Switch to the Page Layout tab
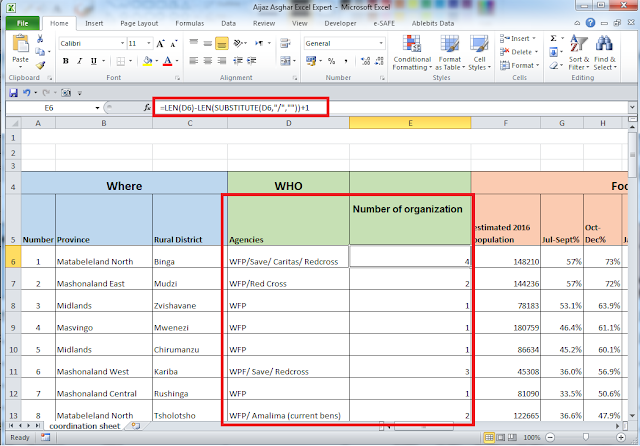Screen dimensions: 640x446 pyautogui.click(x=139, y=23)
